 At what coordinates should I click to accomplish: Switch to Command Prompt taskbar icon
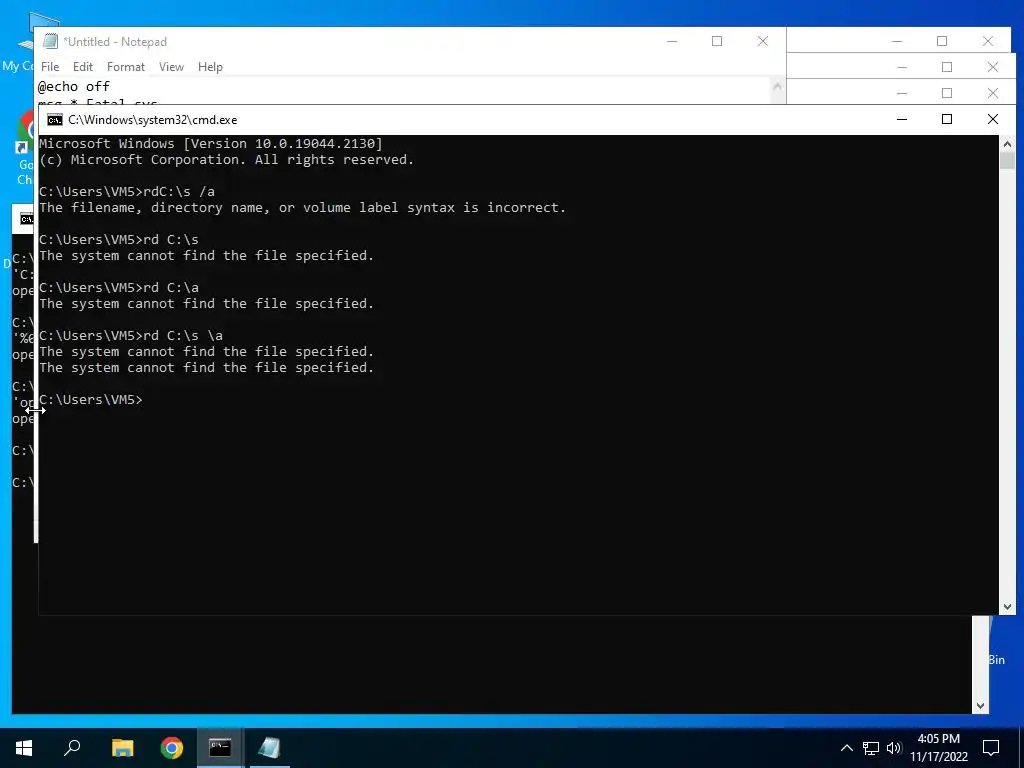[x=220, y=748]
